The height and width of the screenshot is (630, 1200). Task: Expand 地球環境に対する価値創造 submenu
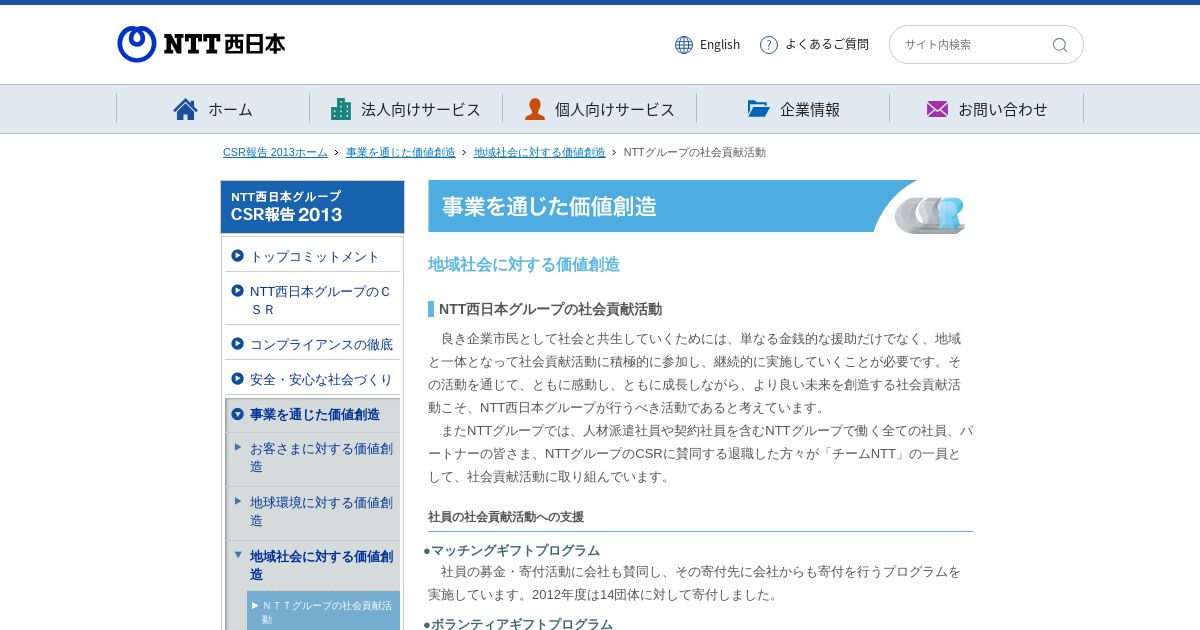tap(321, 511)
